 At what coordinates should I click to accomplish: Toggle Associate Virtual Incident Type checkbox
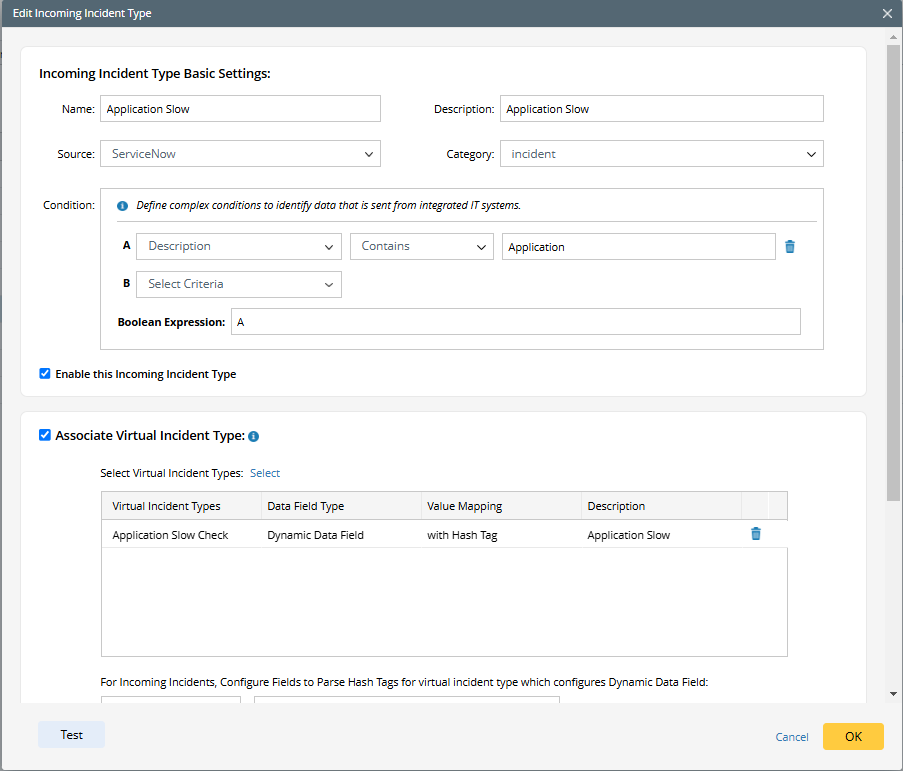[45, 435]
